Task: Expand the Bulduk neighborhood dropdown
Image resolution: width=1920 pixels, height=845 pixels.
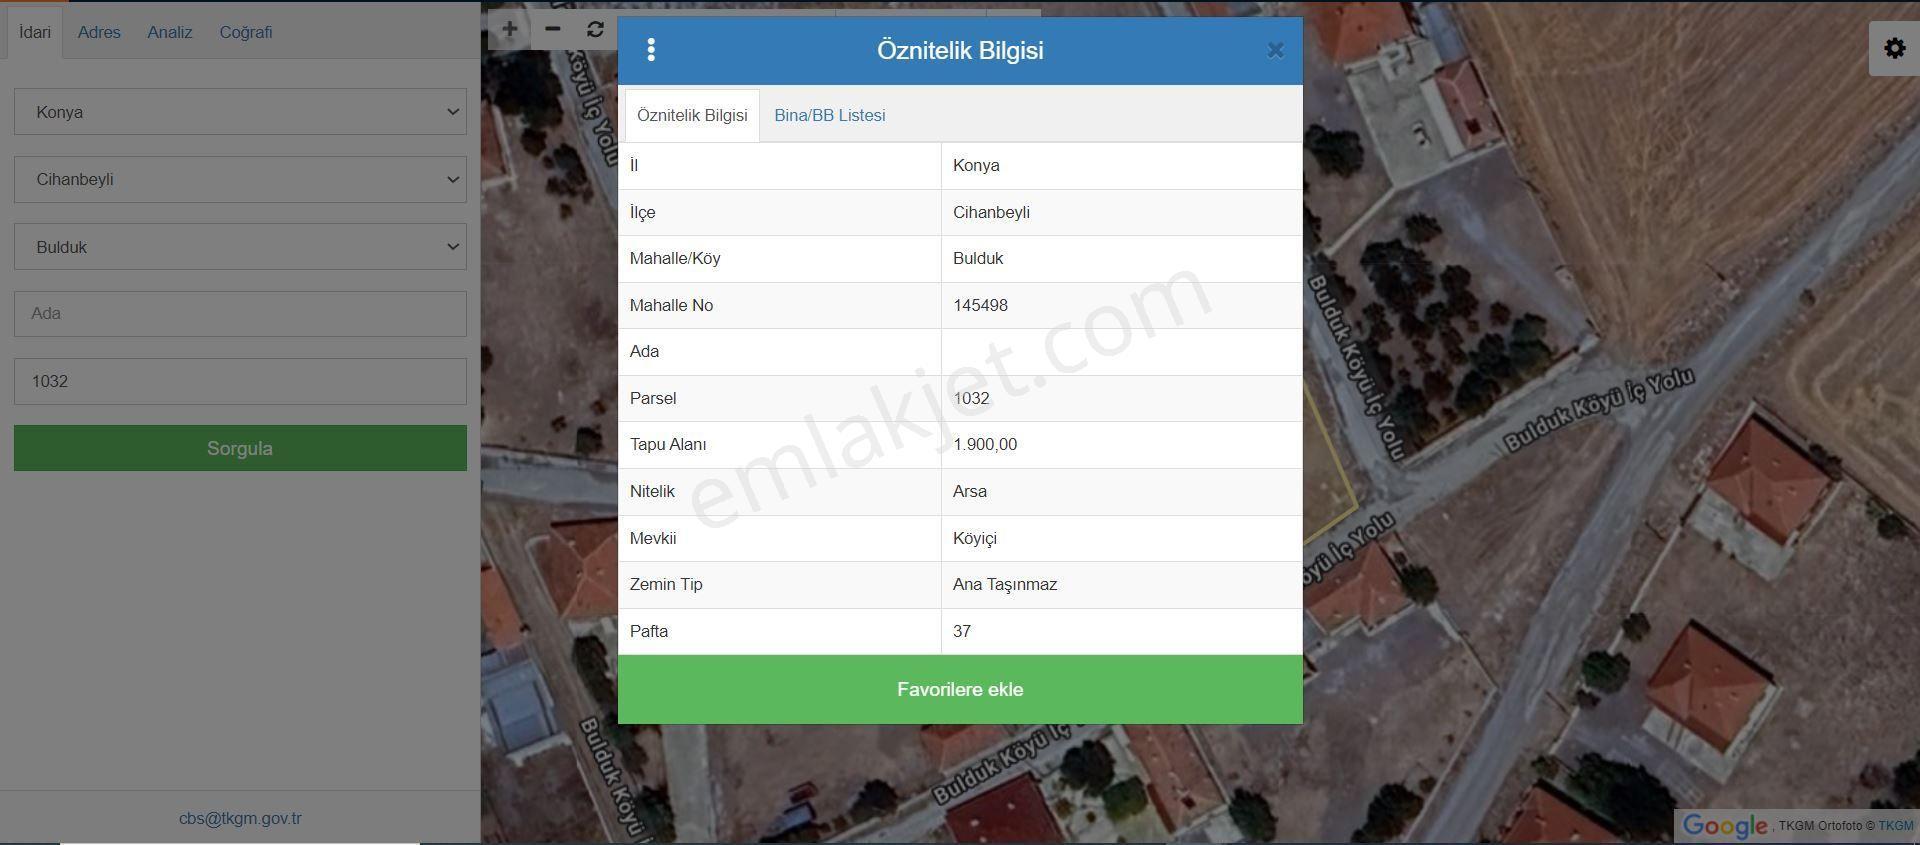Action: (240, 246)
